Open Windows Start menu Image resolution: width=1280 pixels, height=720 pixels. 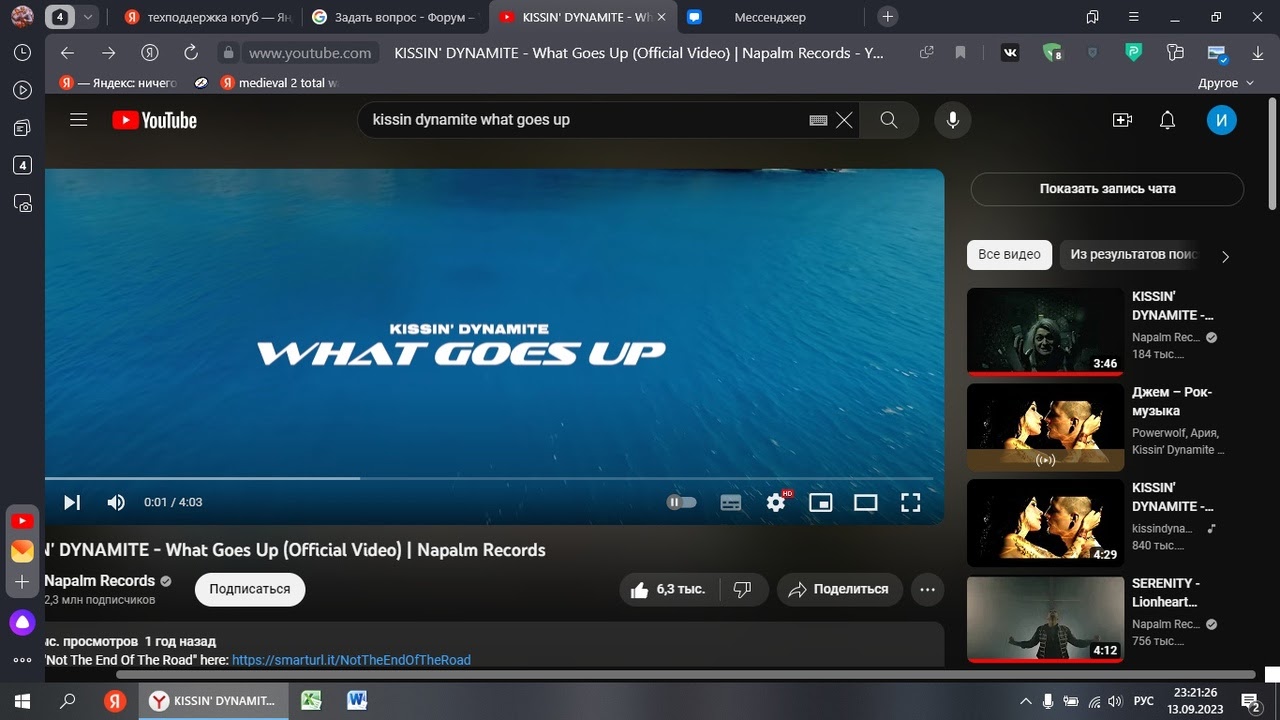click(22, 701)
